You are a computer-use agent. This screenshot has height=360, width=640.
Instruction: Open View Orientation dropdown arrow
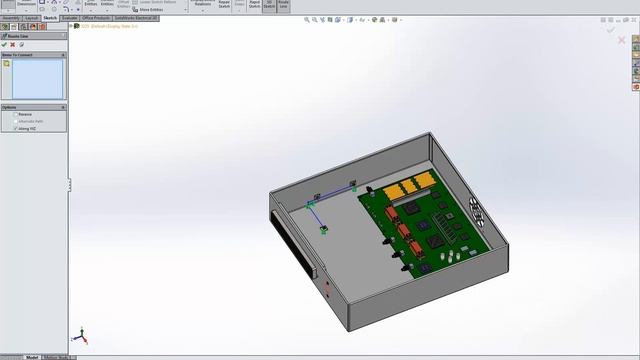344,20
